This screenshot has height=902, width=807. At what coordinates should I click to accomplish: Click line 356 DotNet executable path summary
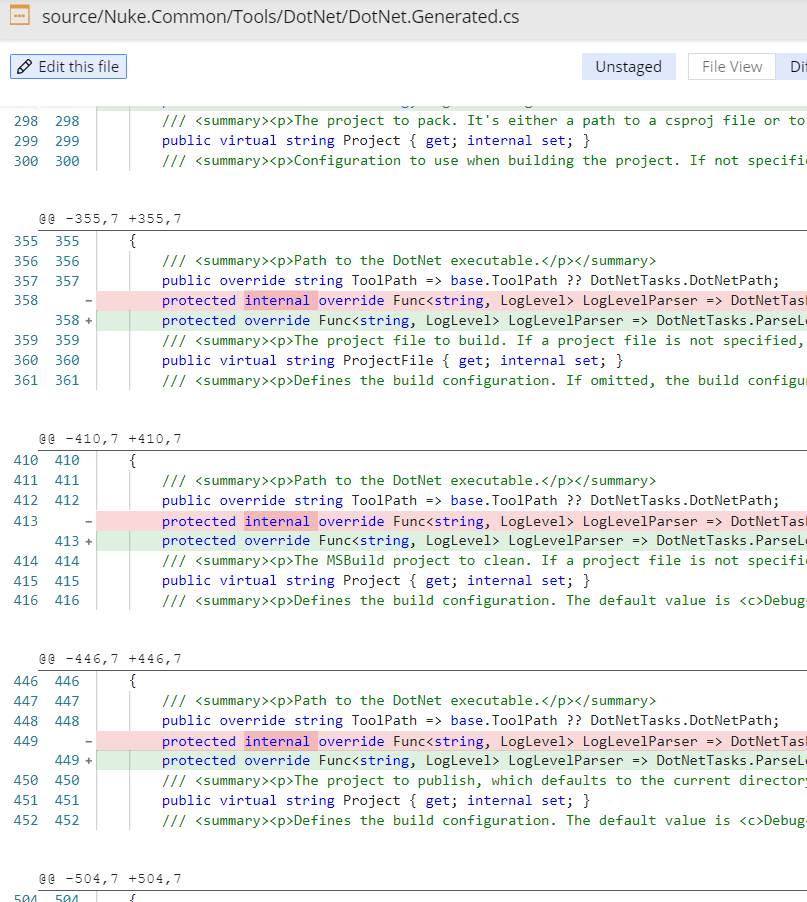(408, 261)
